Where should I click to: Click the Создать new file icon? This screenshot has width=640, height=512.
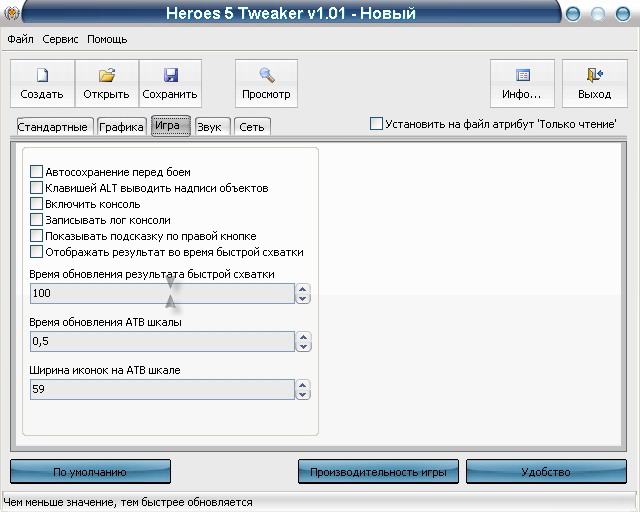click(42, 75)
